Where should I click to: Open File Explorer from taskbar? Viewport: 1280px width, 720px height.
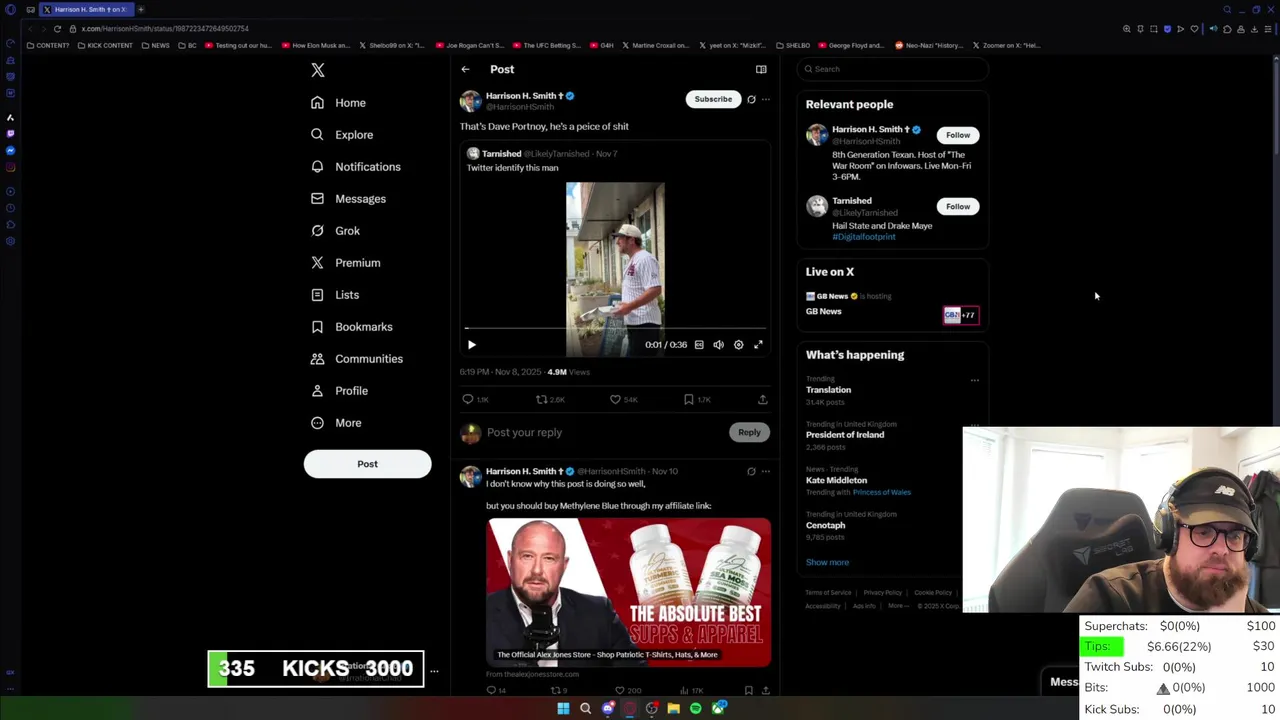674,709
